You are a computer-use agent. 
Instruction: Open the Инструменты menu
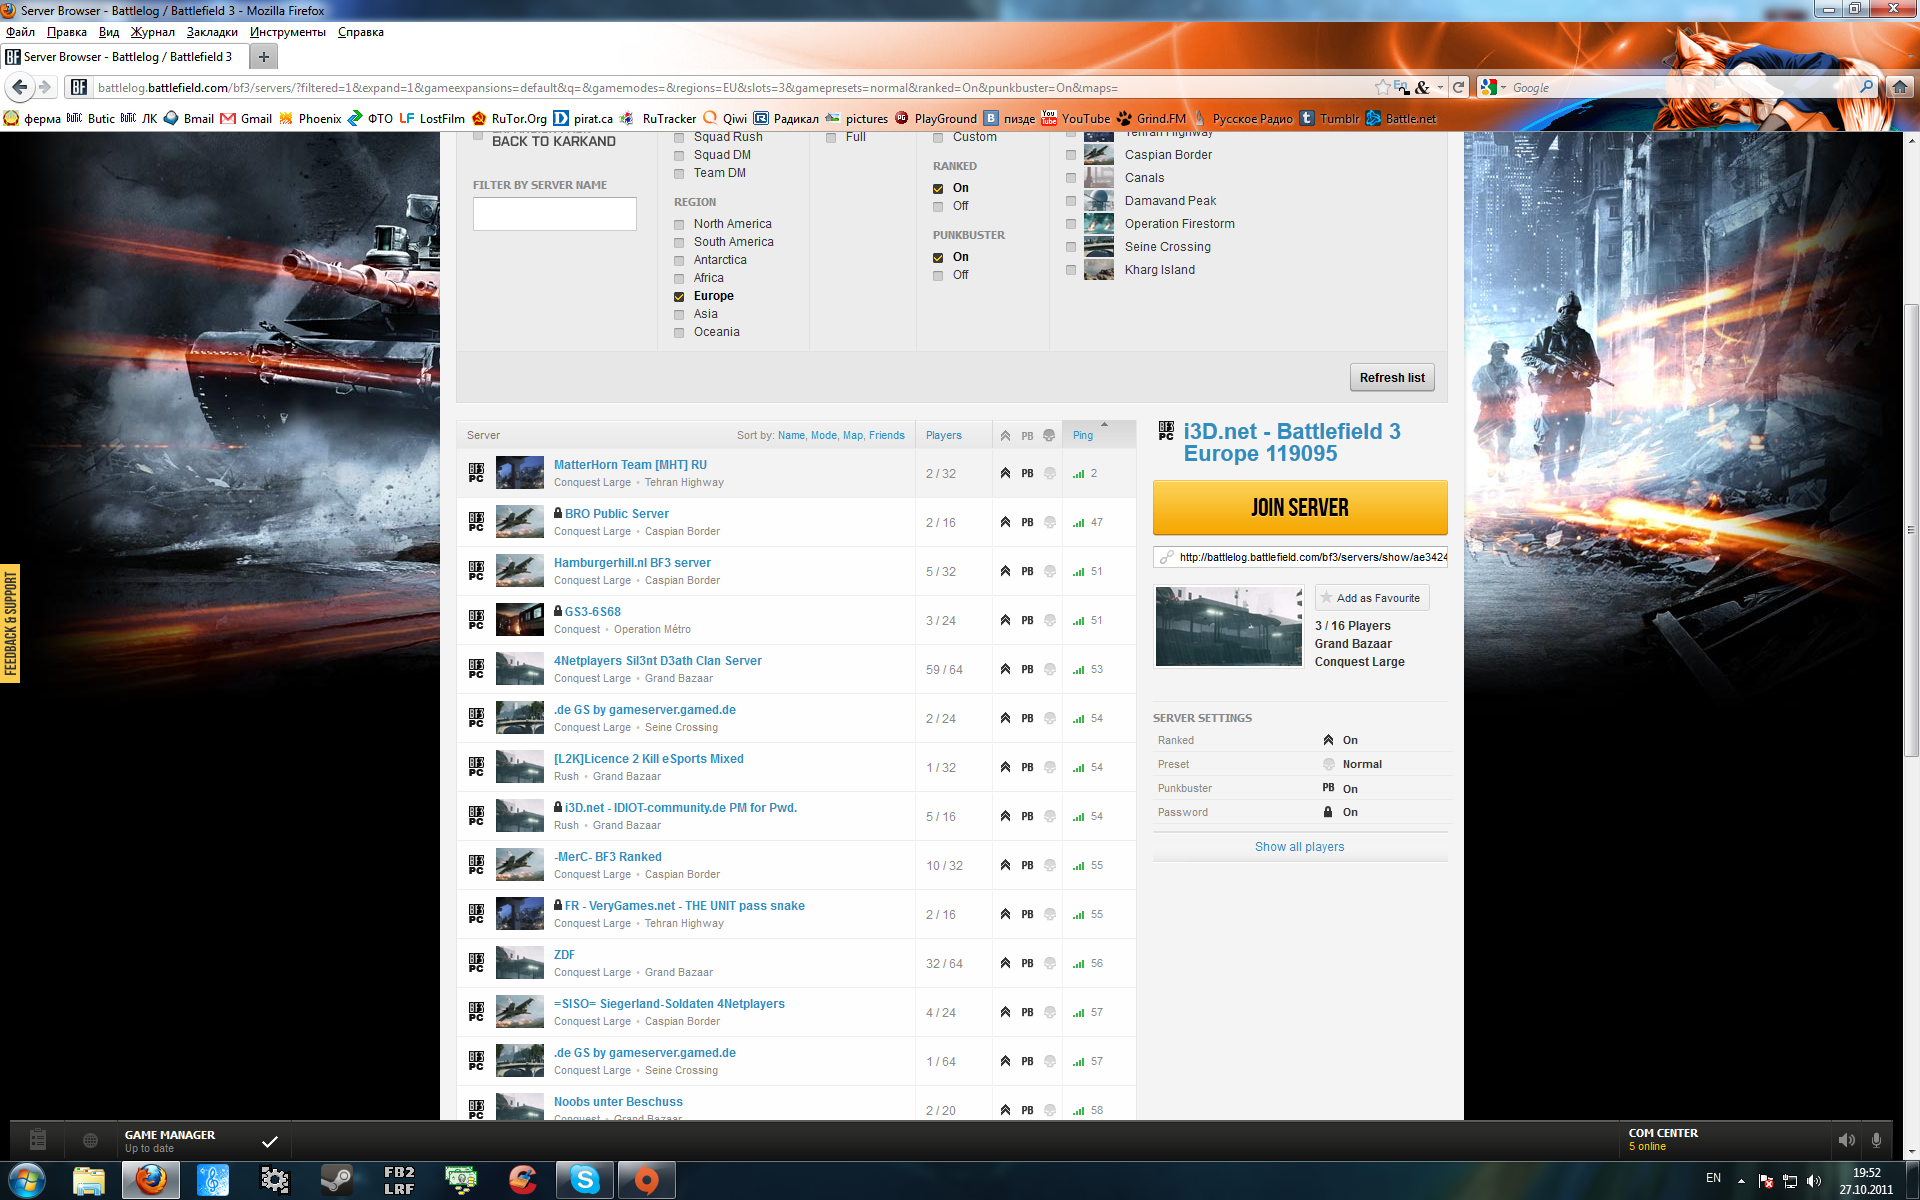coord(288,32)
